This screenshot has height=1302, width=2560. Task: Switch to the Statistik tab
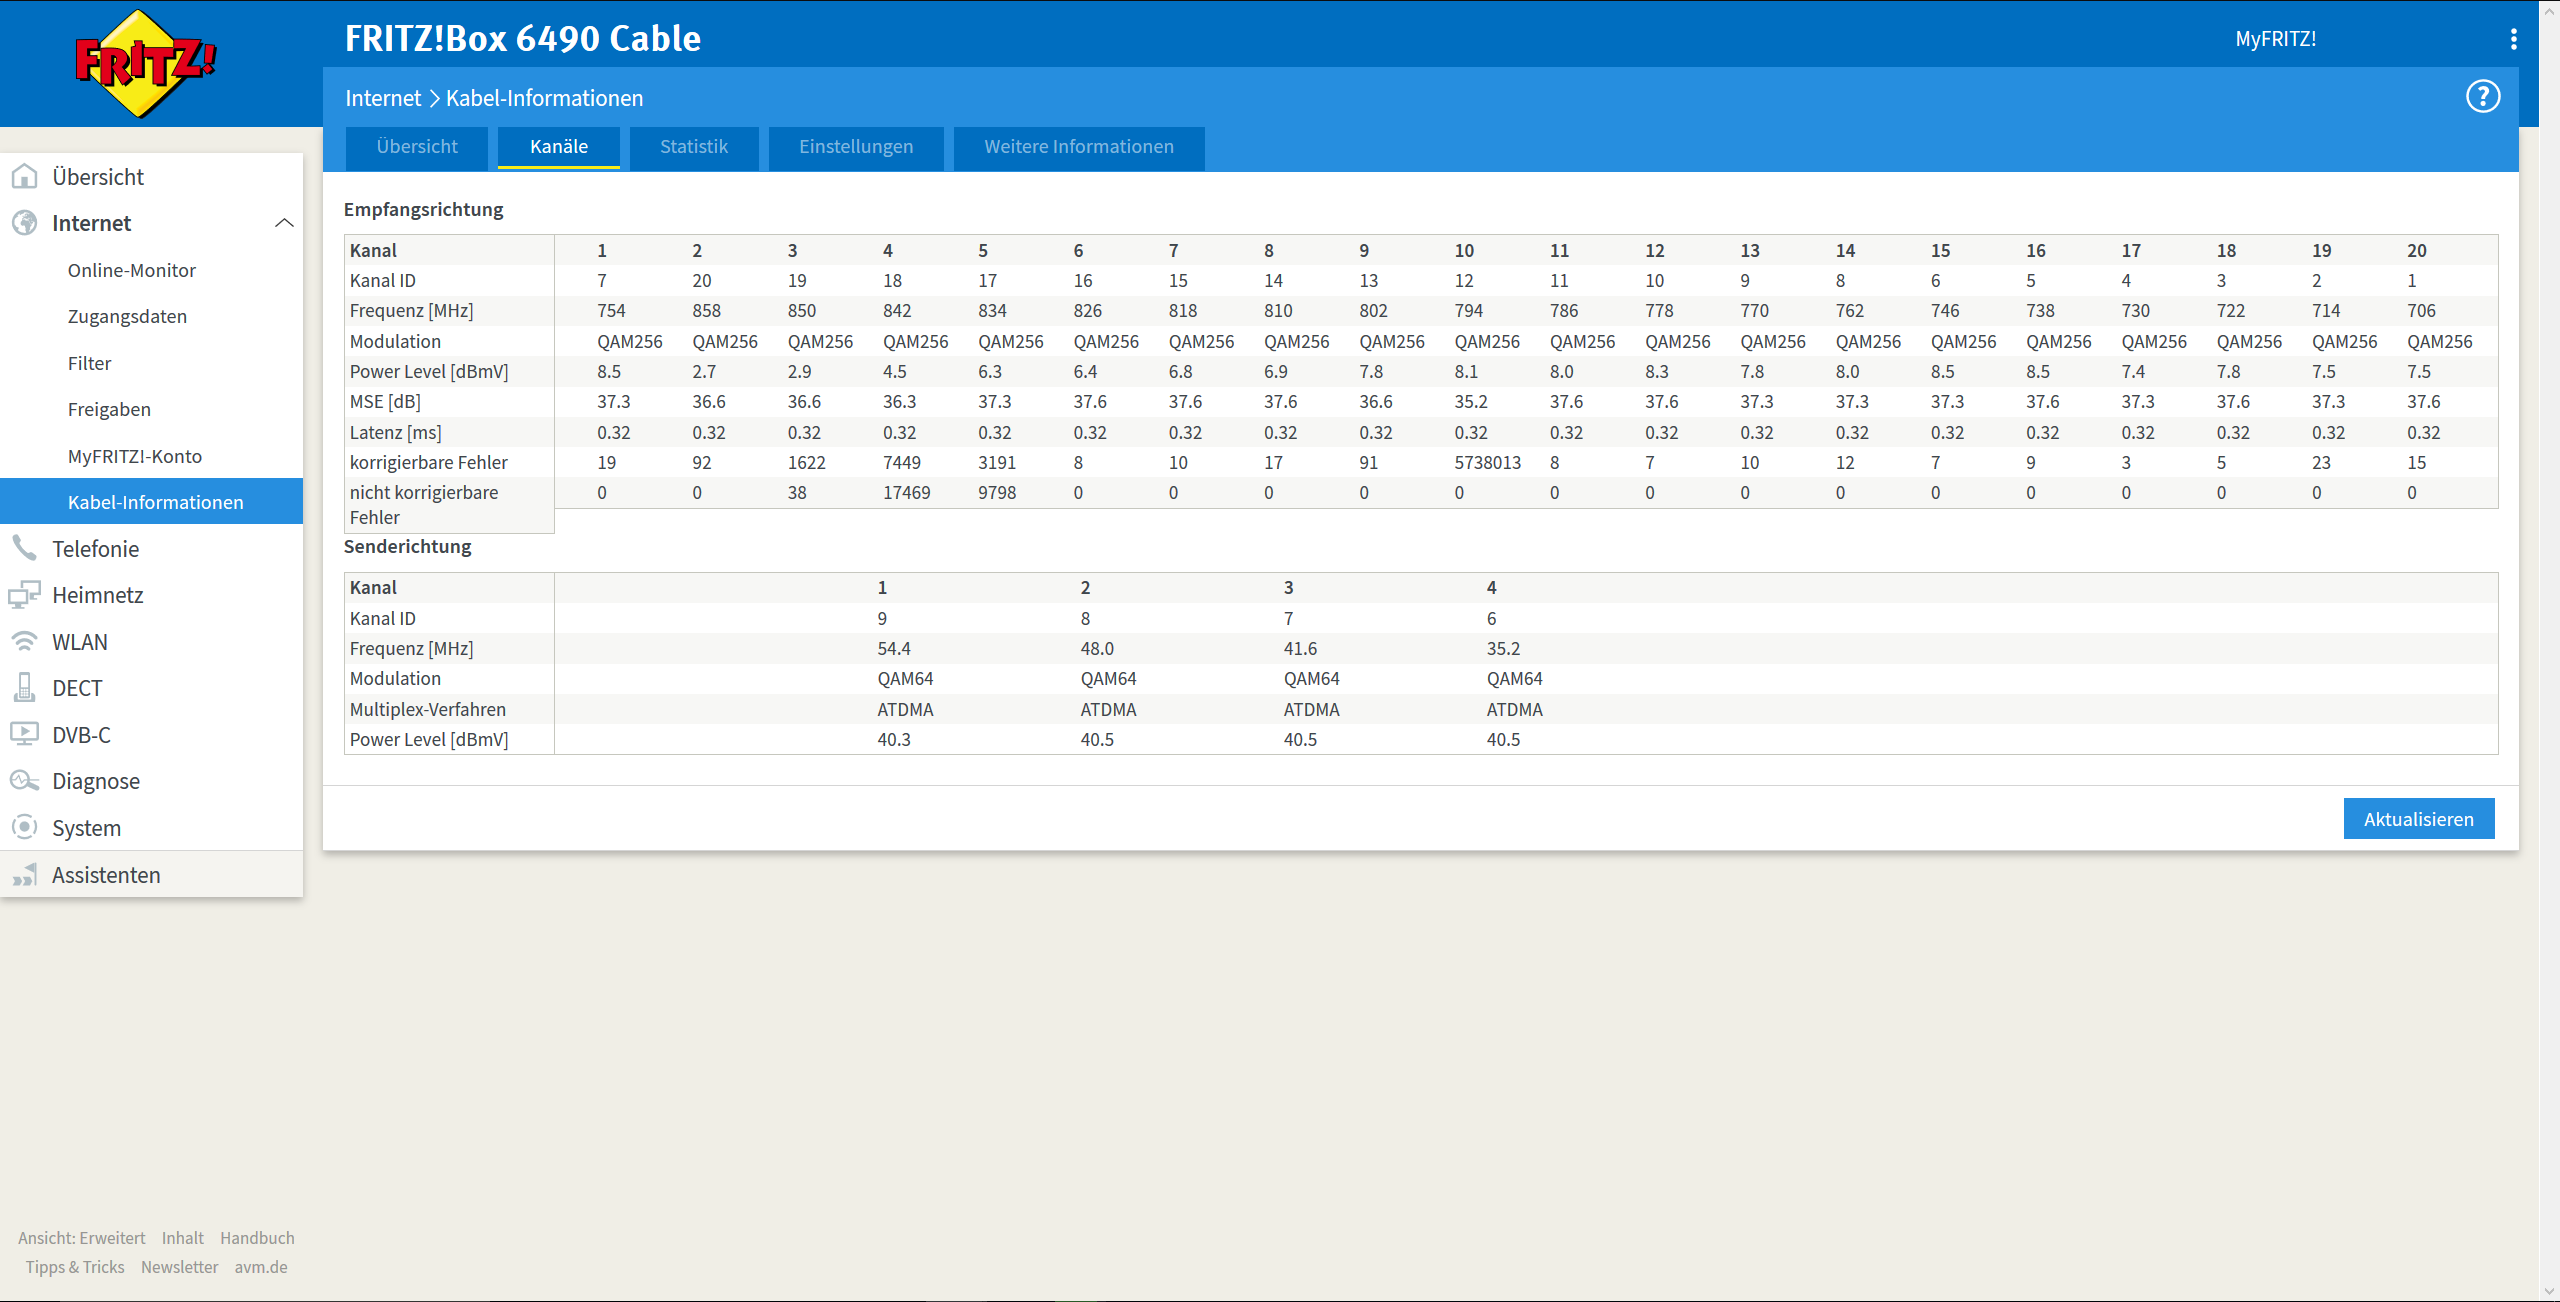[693, 147]
